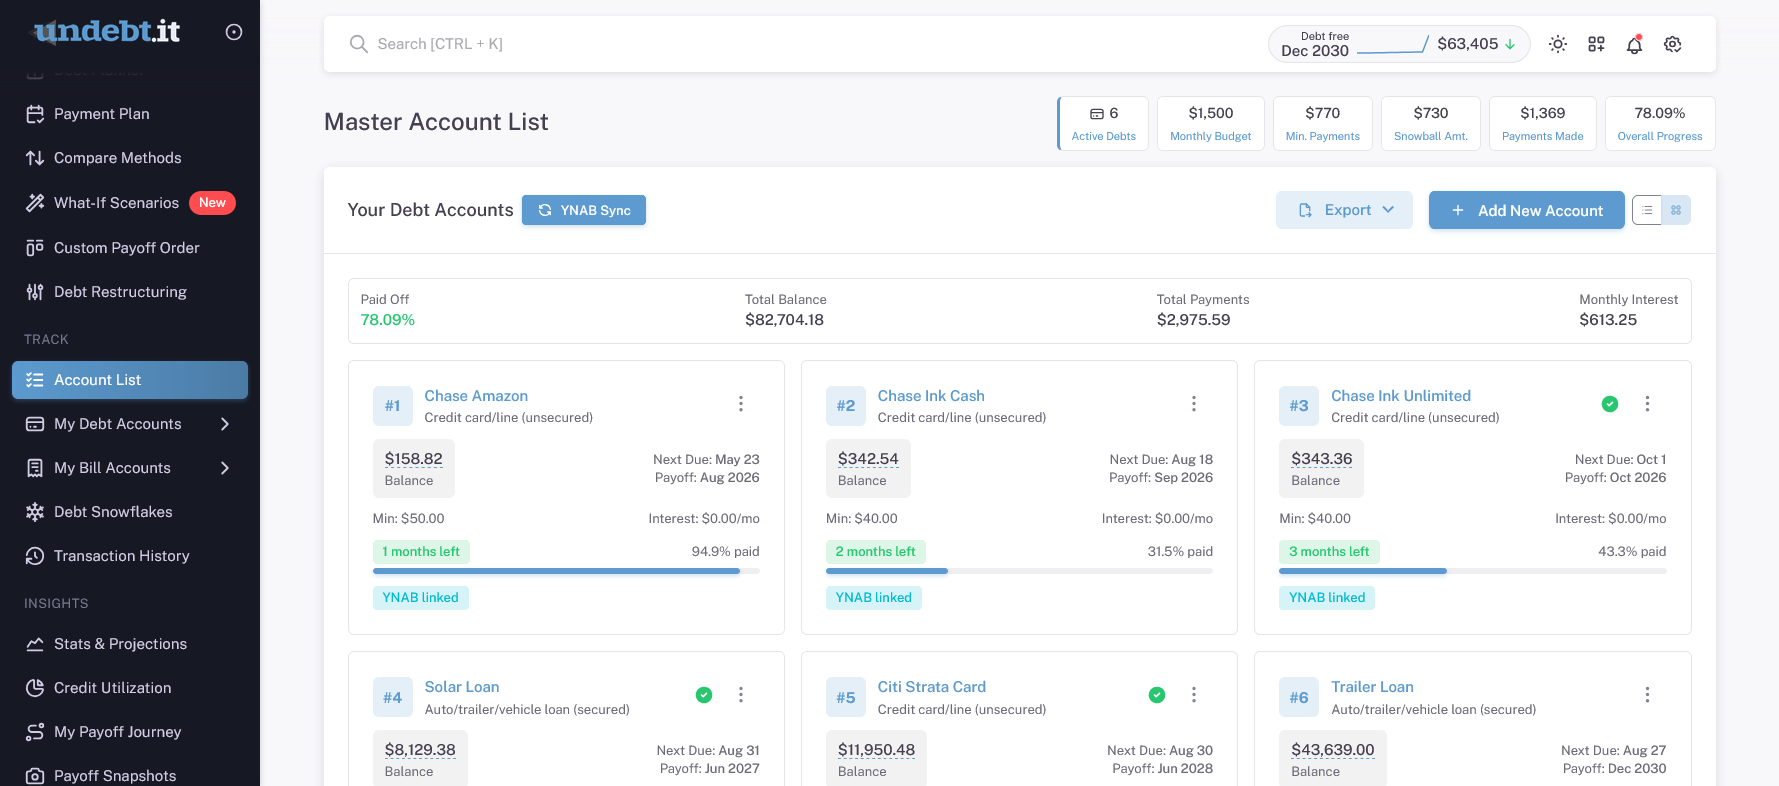The image size is (1779, 786).
Task: Open Custom Payoff Order menu item
Action: click(130, 248)
